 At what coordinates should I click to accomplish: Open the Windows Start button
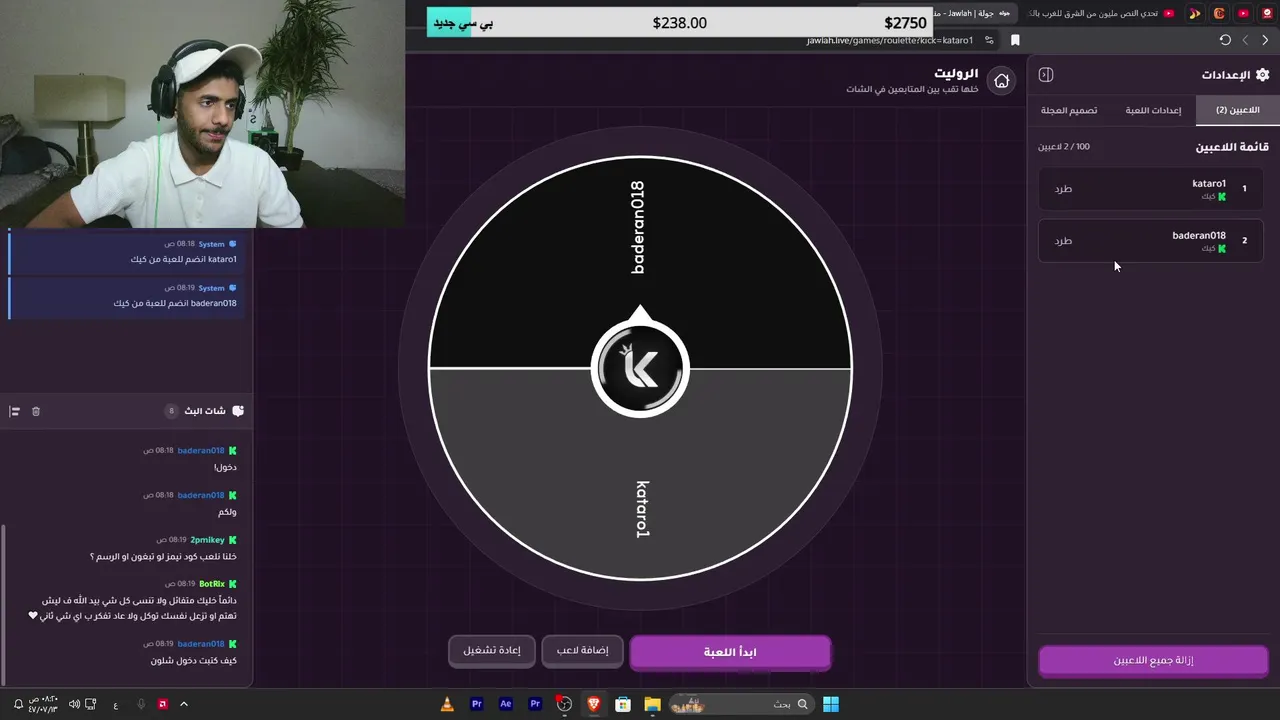(x=831, y=704)
